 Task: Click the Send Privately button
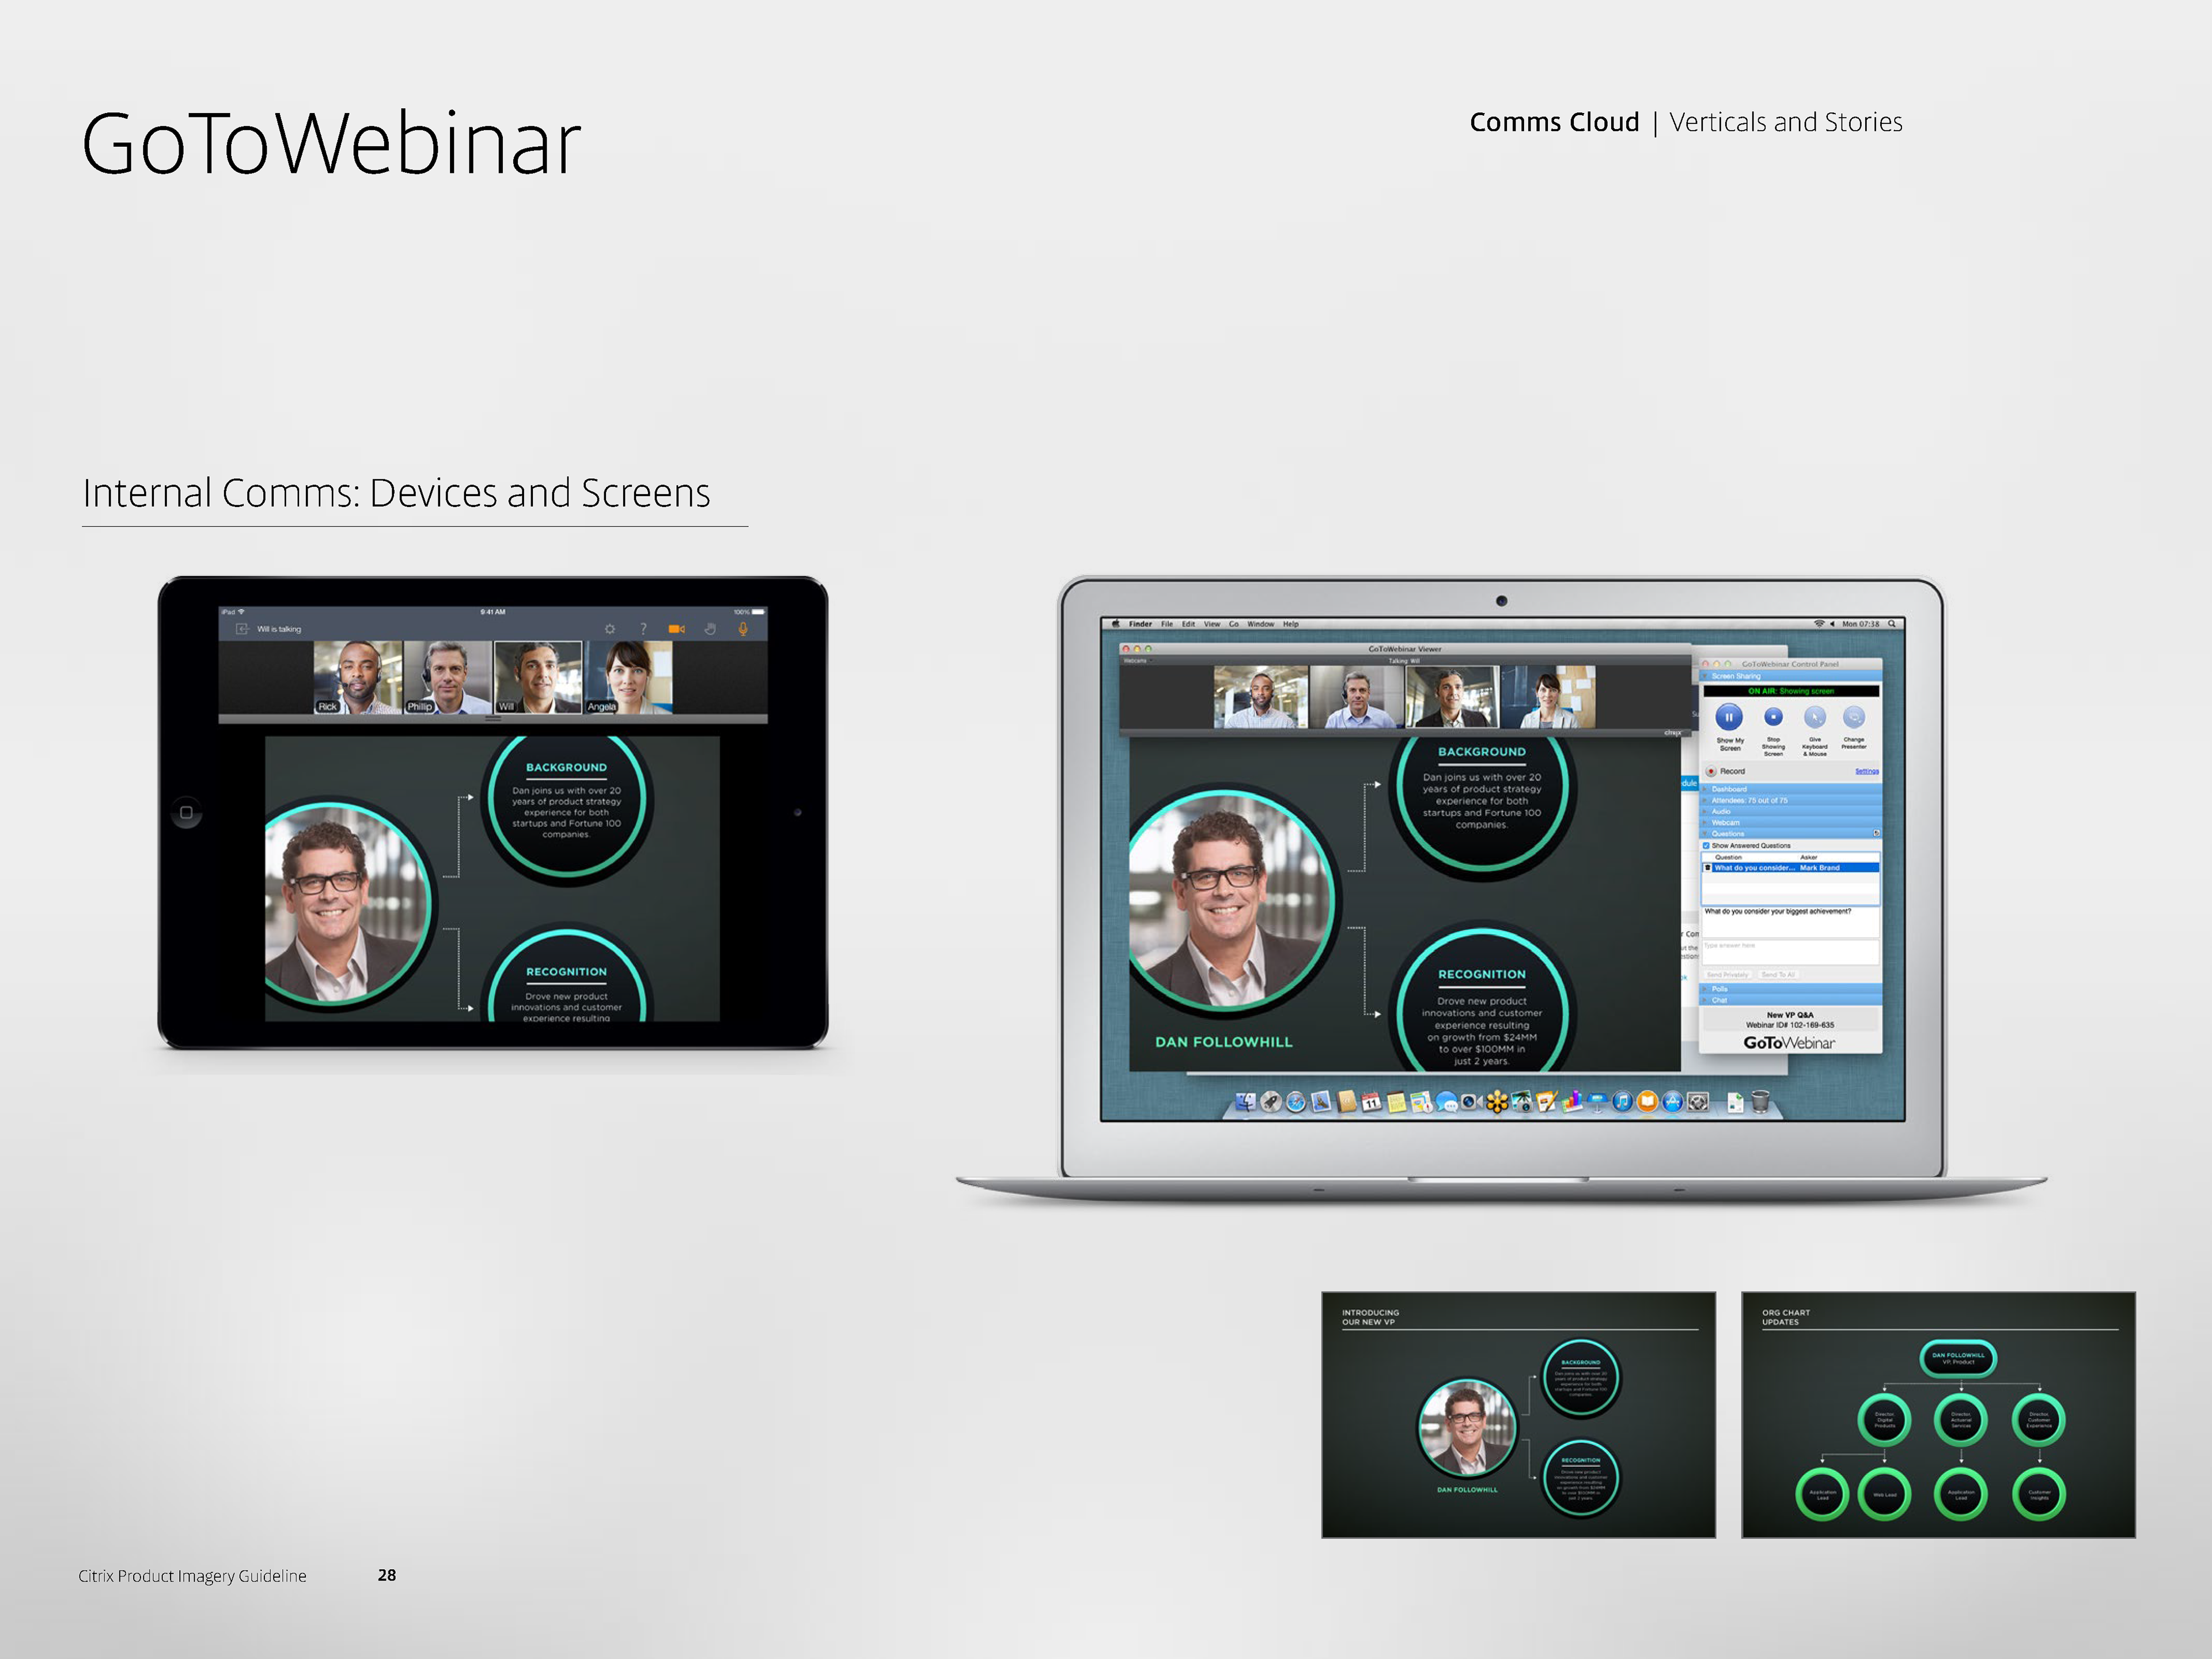pyautogui.click(x=1728, y=974)
